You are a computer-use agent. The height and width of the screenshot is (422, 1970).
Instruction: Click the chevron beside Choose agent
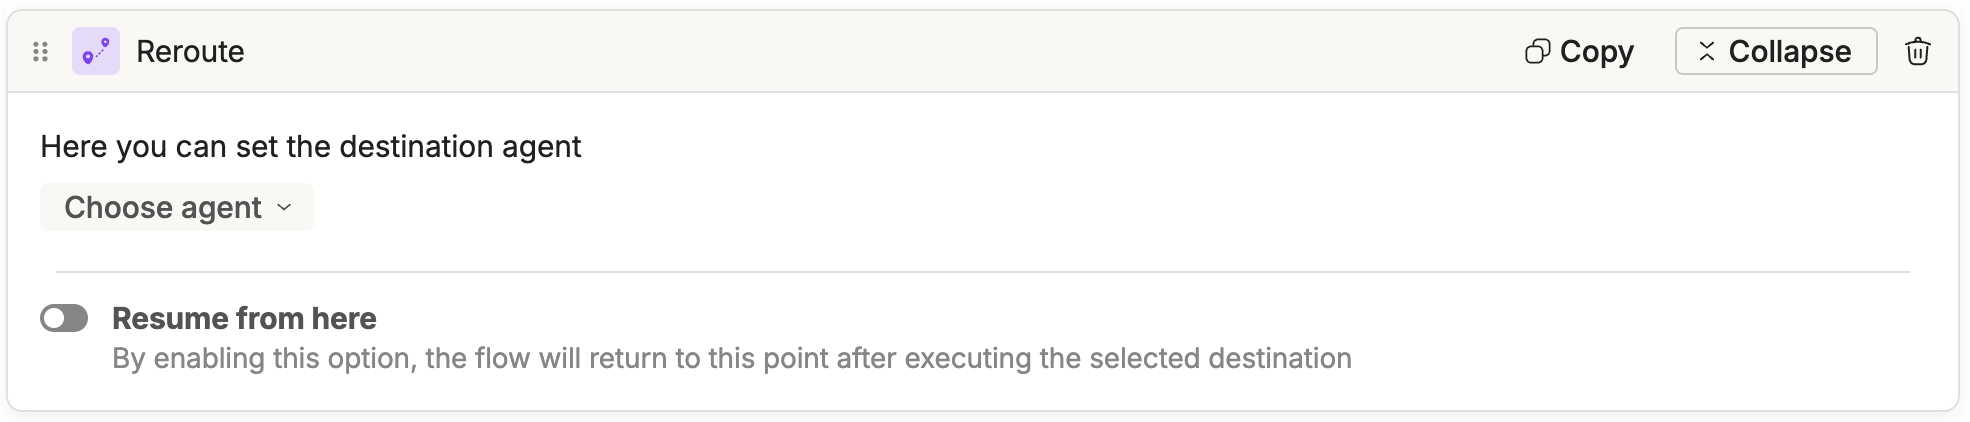[284, 208]
